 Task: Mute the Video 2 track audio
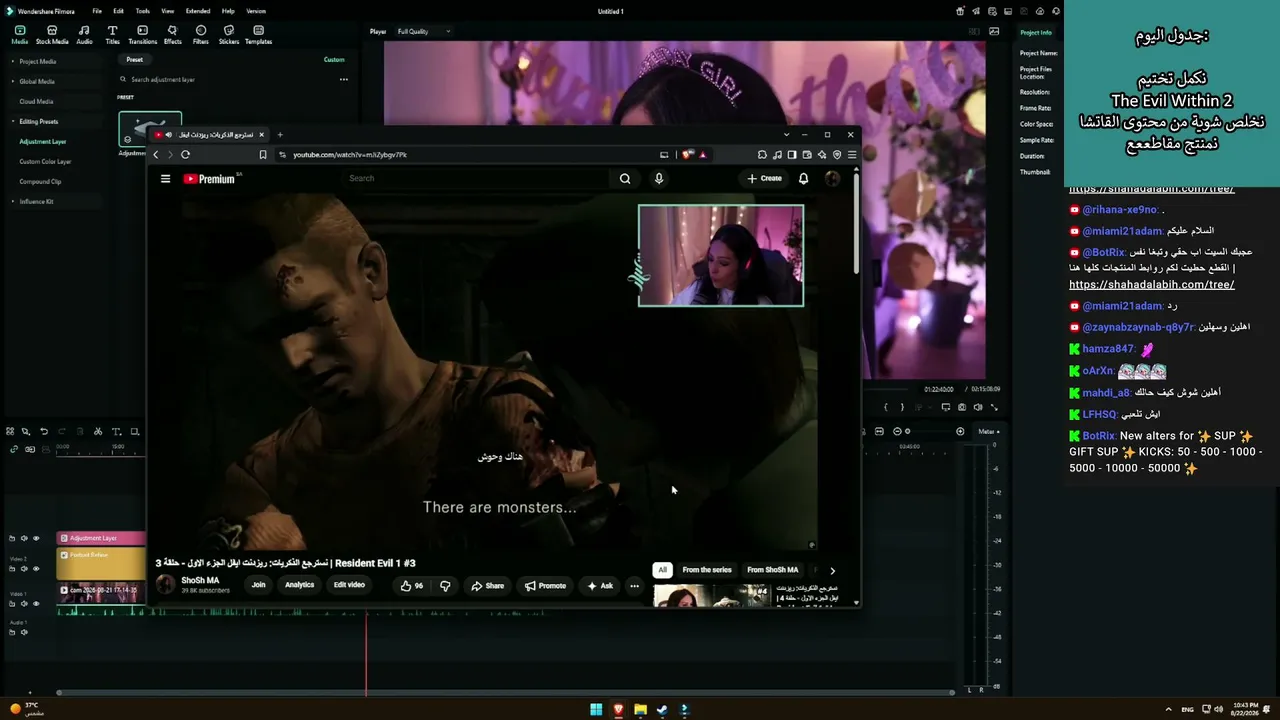tap(24, 568)
